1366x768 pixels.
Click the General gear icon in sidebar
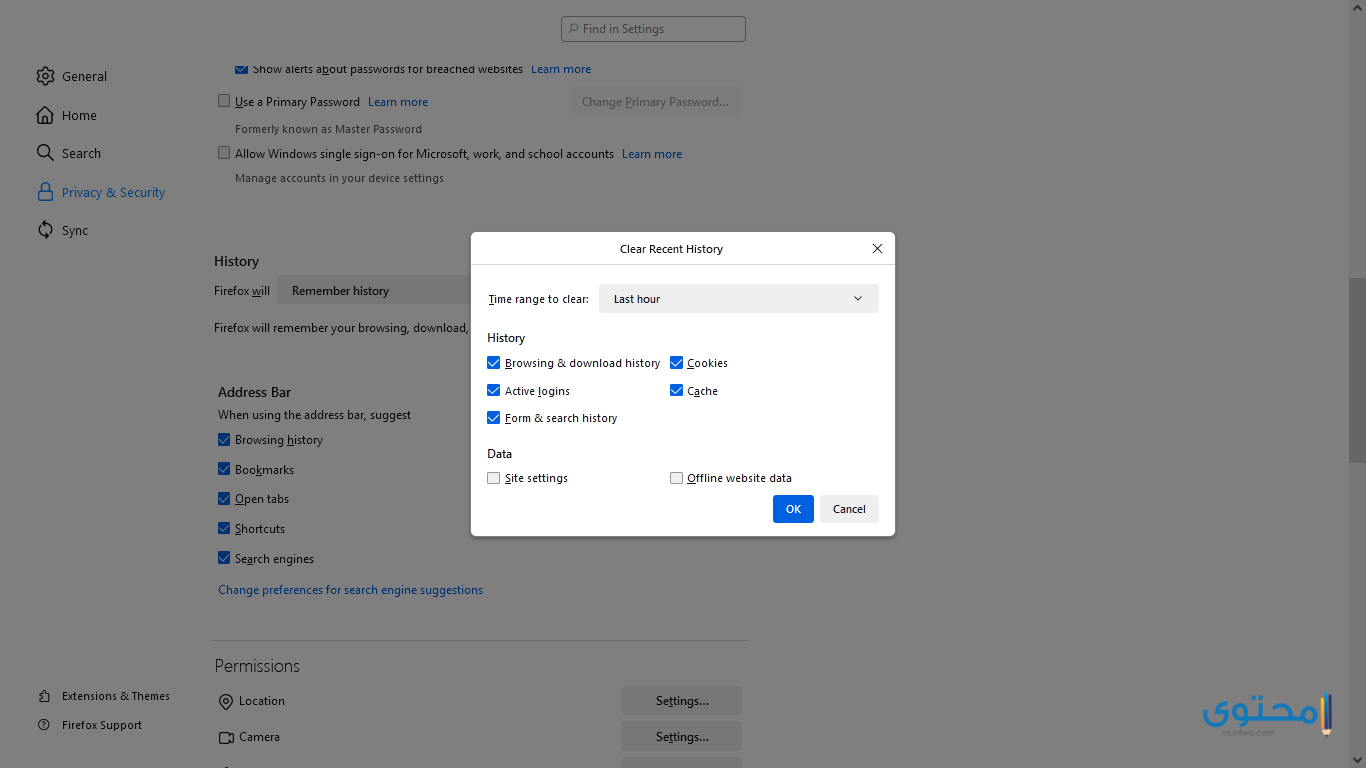[x=45, y=76]
